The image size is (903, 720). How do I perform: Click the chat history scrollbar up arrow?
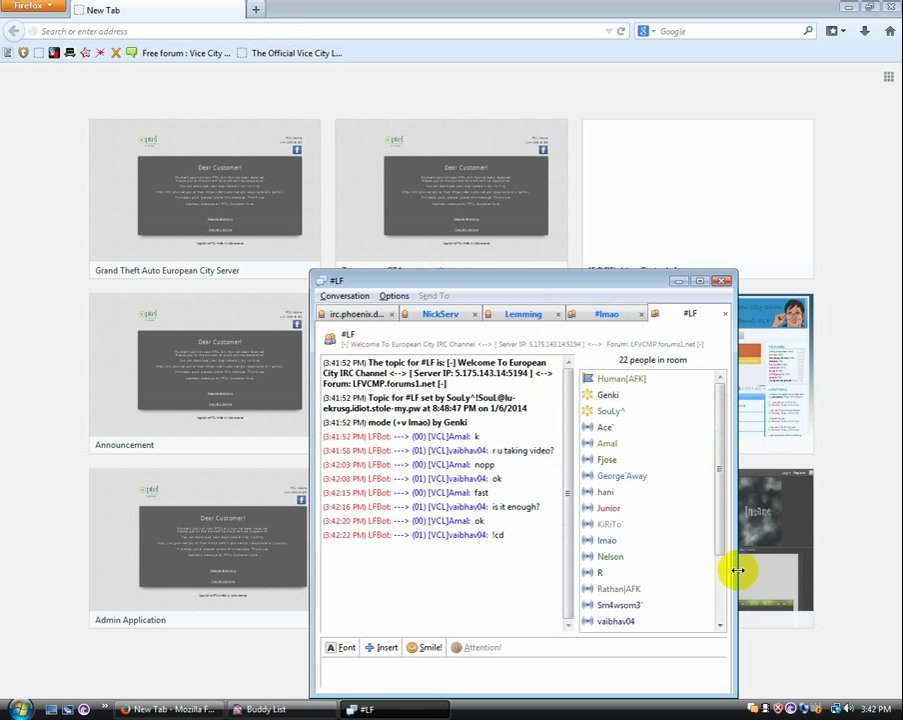click(568, 362)
